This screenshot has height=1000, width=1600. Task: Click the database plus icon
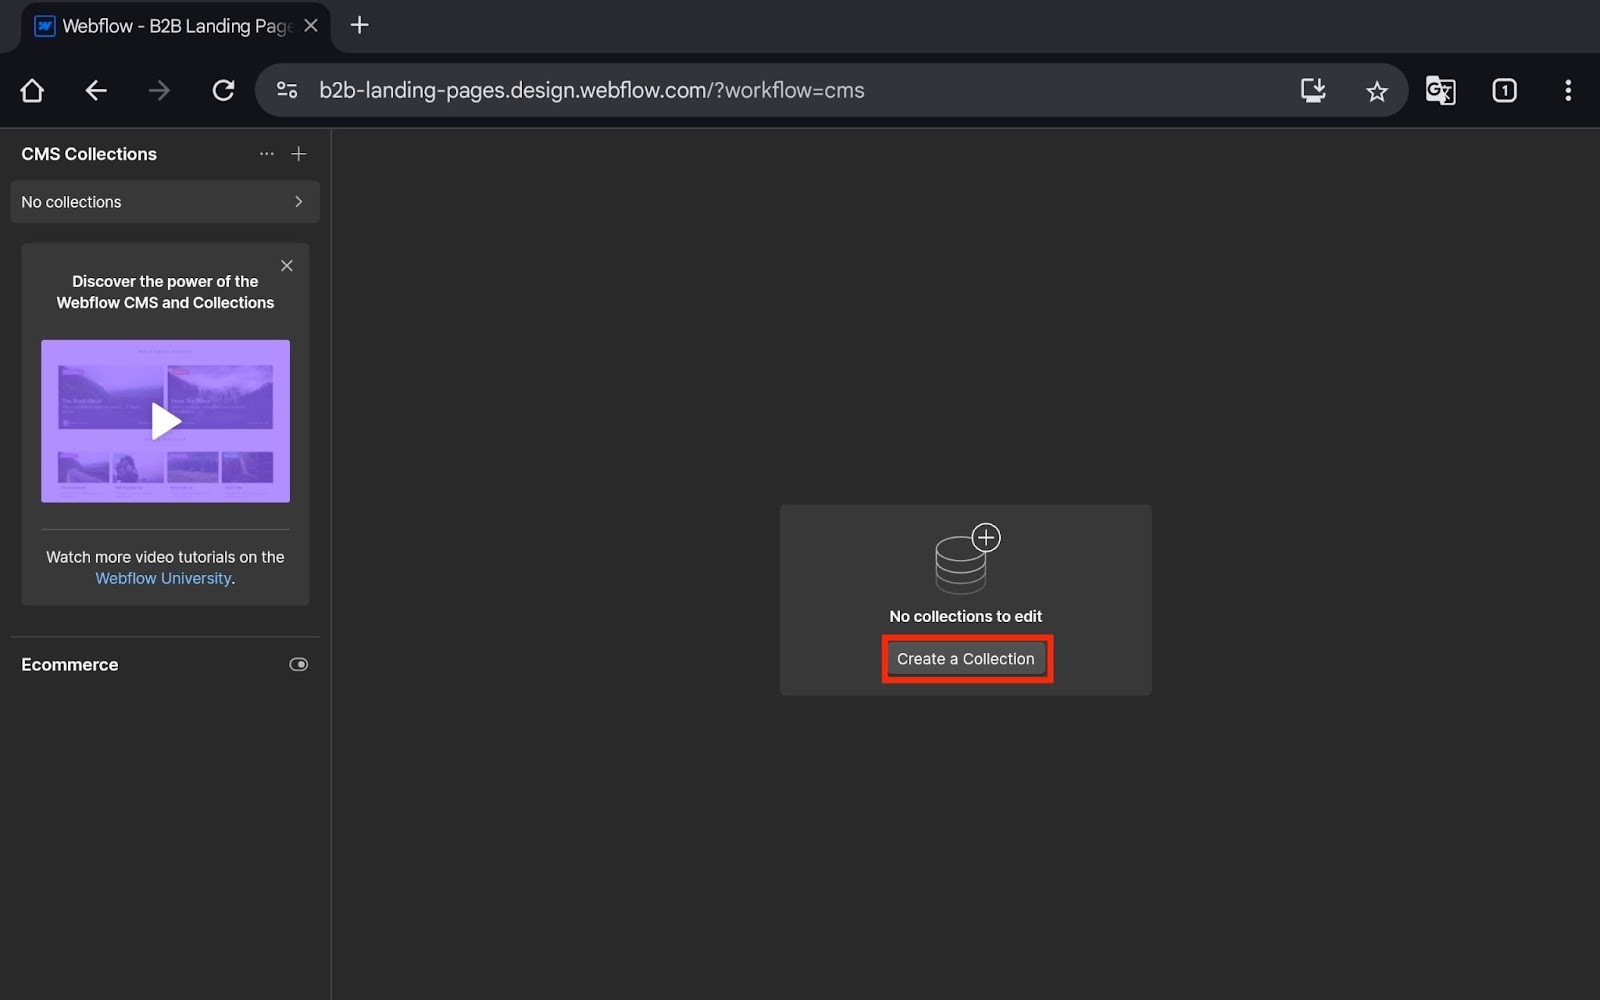pos(966,558)
